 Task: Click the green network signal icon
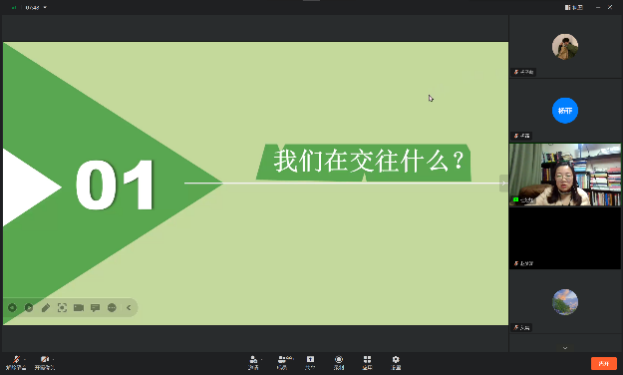(x=14, y=8)
